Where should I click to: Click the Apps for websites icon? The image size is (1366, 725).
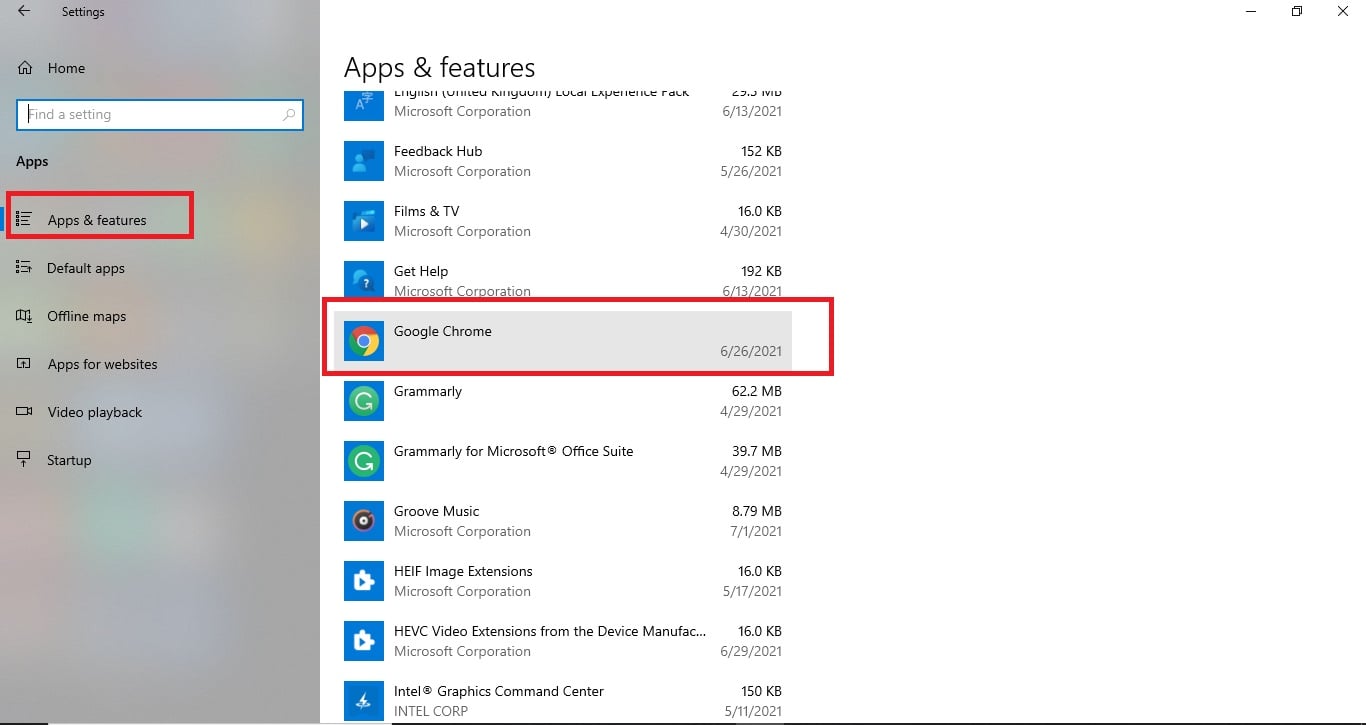[x=25, y=364]
